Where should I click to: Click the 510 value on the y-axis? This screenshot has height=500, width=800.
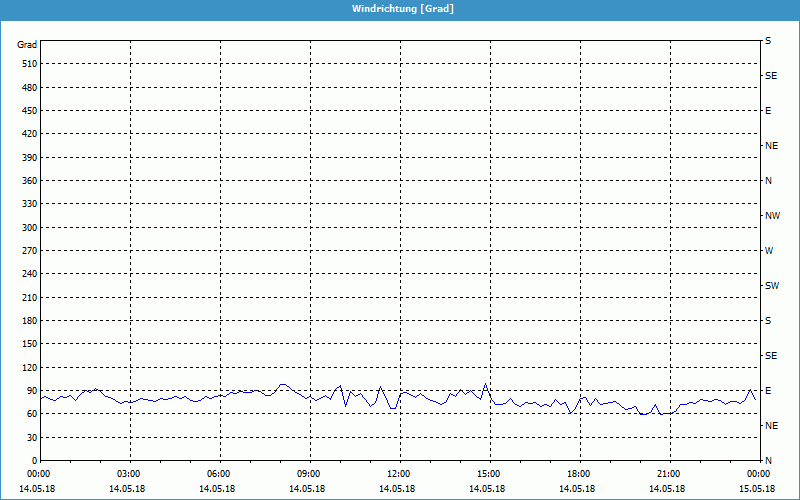tap(28, 64)
